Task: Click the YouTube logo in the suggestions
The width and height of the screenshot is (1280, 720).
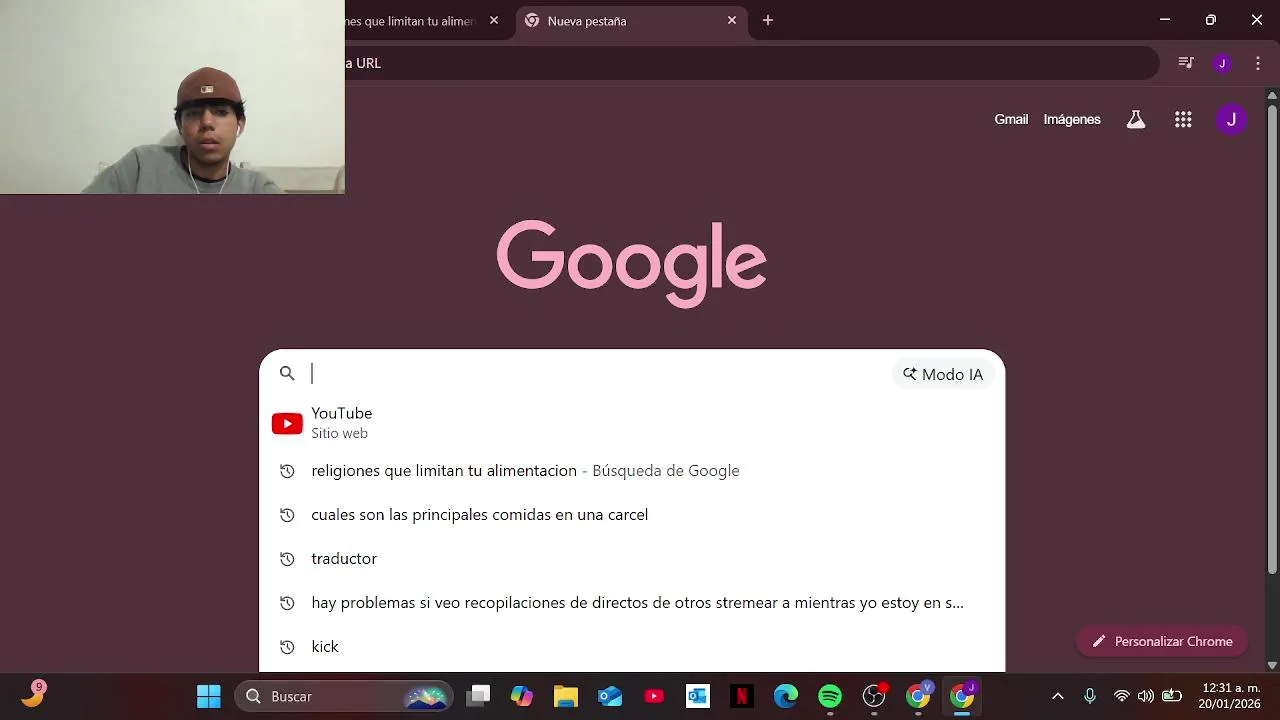Action: click(287, 424)
